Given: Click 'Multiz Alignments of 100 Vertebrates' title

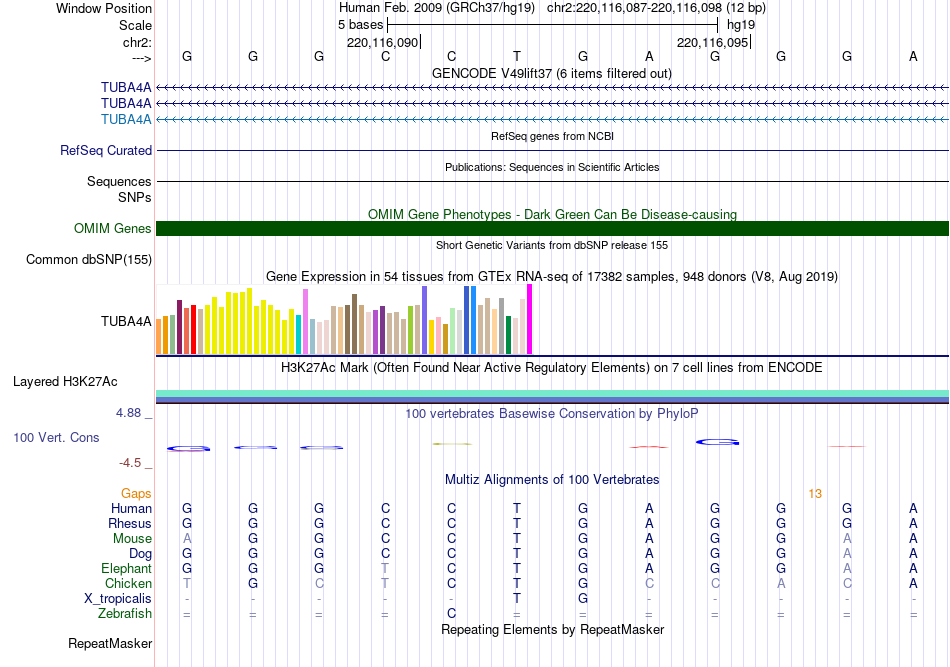Looking at the screenshot, I should coord(552,480).
